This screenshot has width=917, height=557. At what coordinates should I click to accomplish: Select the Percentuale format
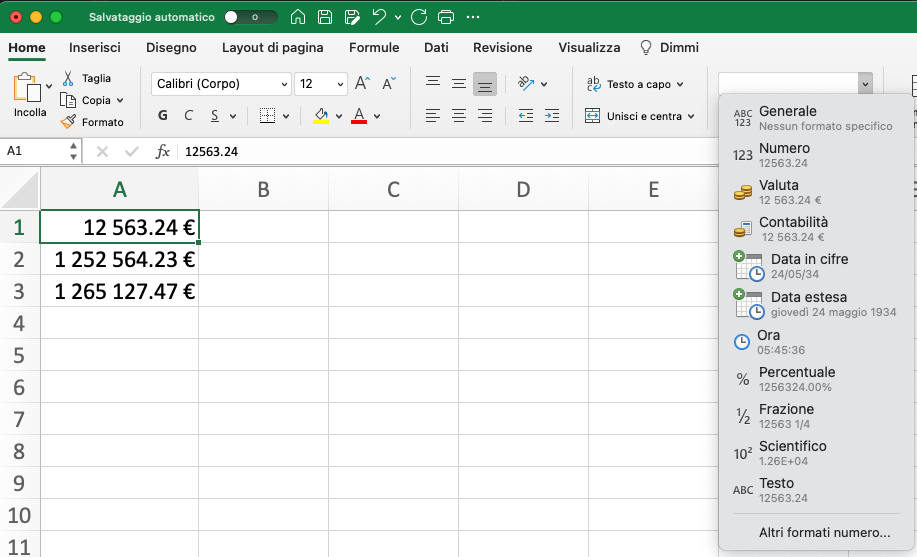coord(816,379)
